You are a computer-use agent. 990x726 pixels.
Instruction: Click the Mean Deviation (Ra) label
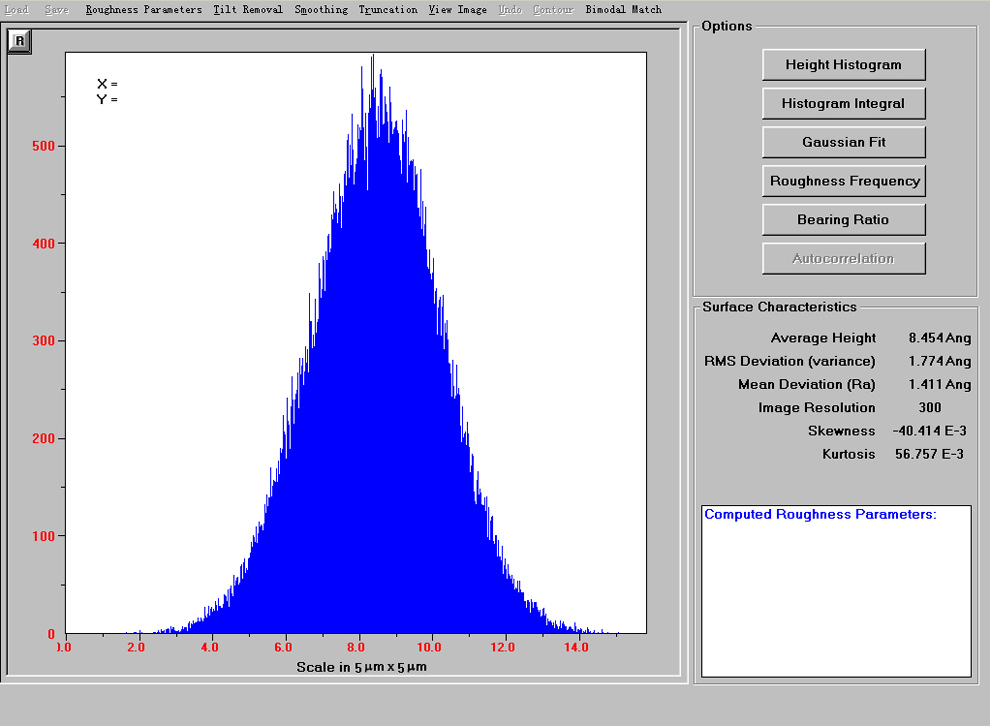(x=807, y=384)
